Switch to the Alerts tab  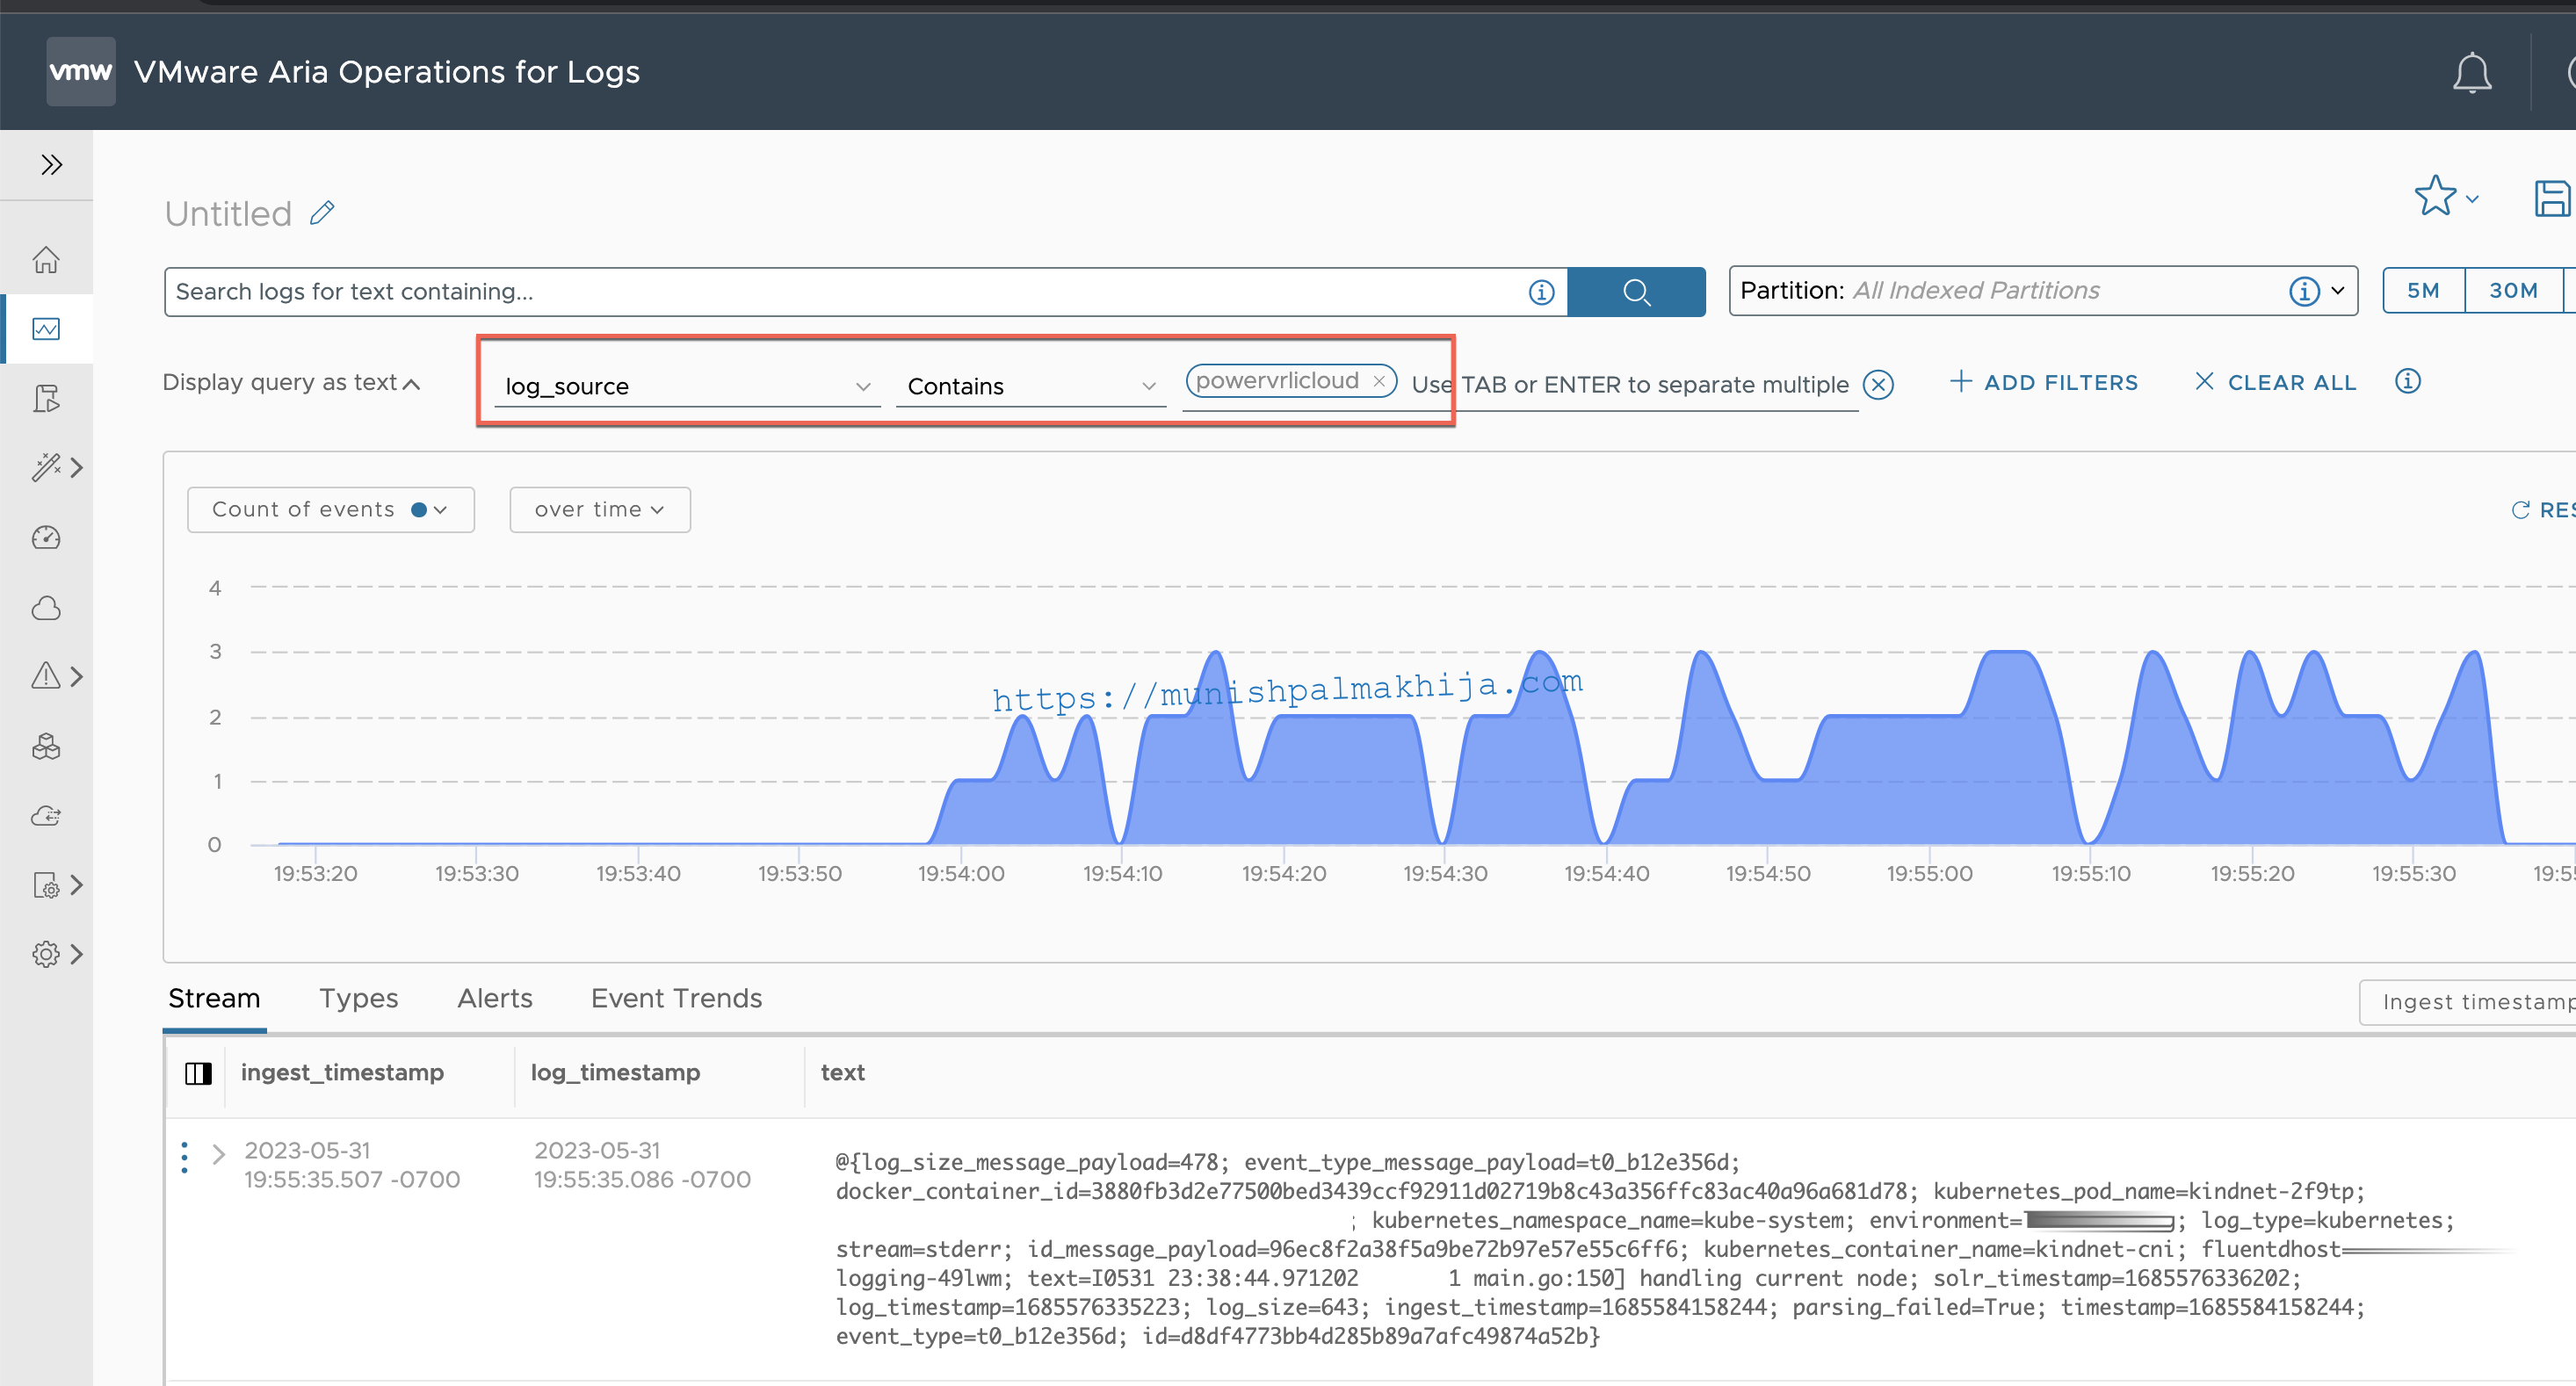[495, 998]
